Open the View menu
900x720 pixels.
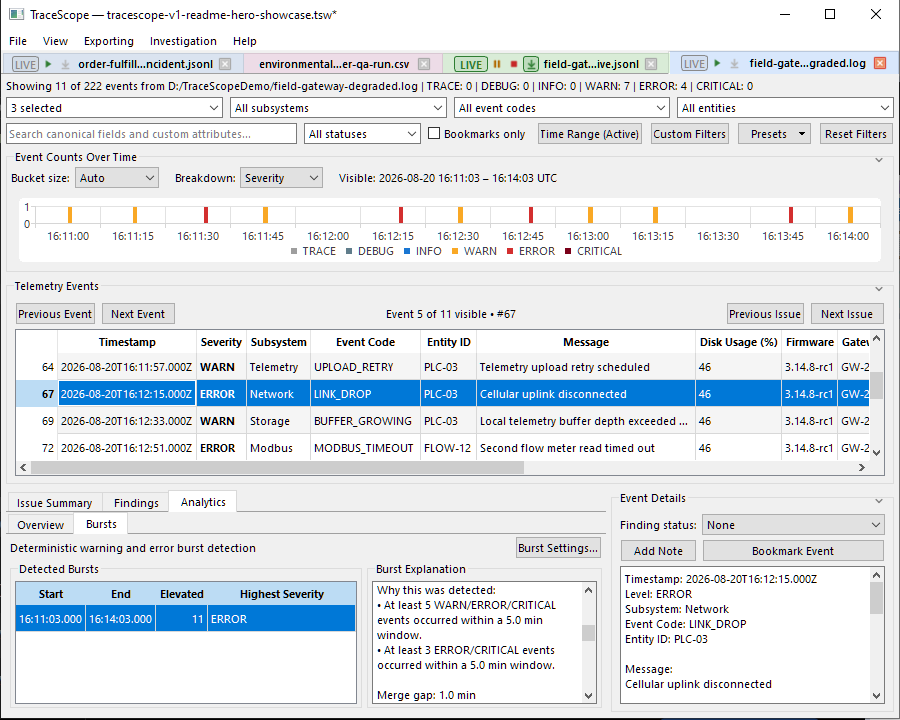coord(55,41)
